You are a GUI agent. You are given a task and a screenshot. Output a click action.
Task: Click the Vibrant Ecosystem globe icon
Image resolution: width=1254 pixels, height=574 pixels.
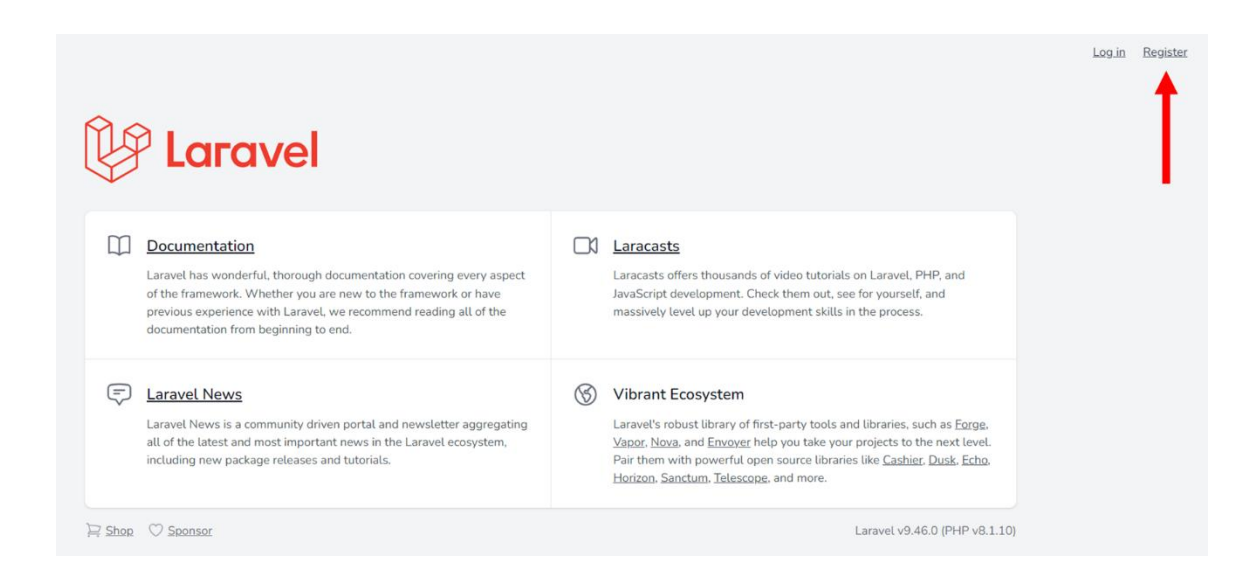tap(585, 394)
